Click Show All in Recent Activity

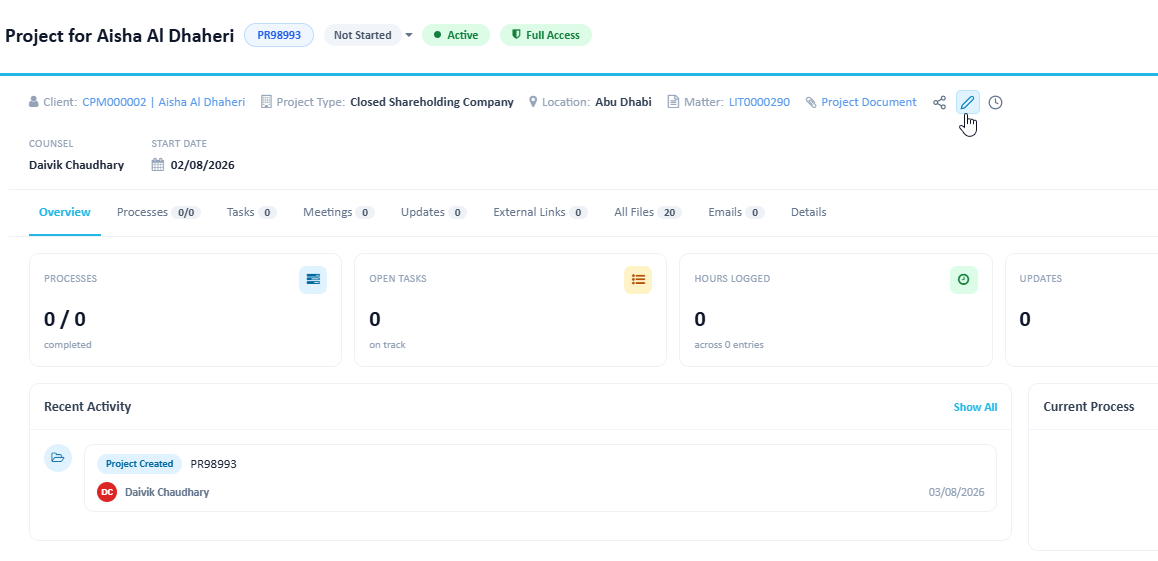pyautogui.click(x=975, y=407)
